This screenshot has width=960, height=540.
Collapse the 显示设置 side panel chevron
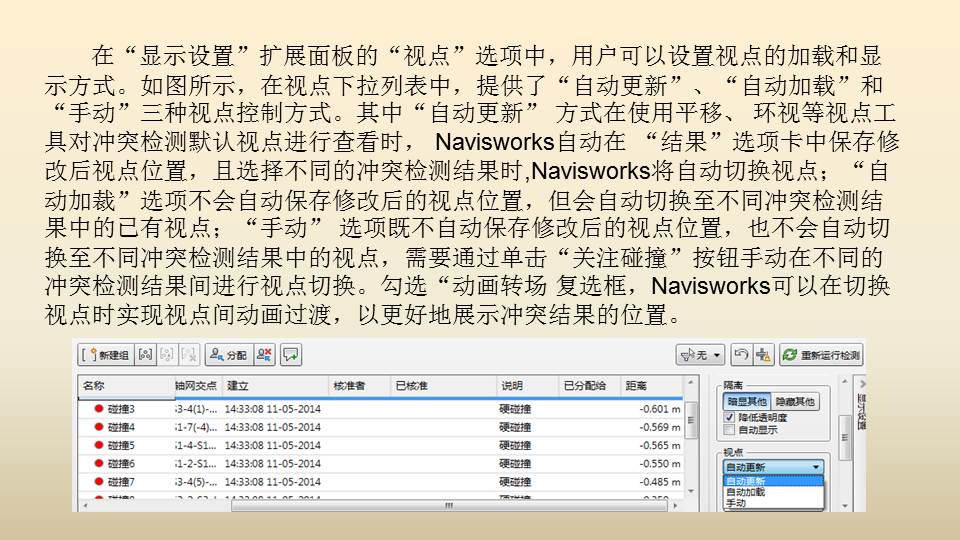(862, 384)
